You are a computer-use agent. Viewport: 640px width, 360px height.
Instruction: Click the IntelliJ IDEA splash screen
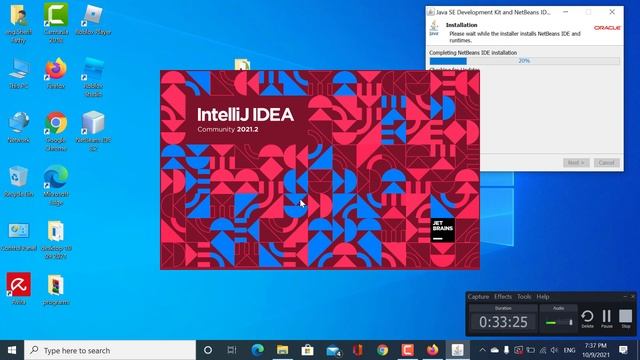point(320,170)
